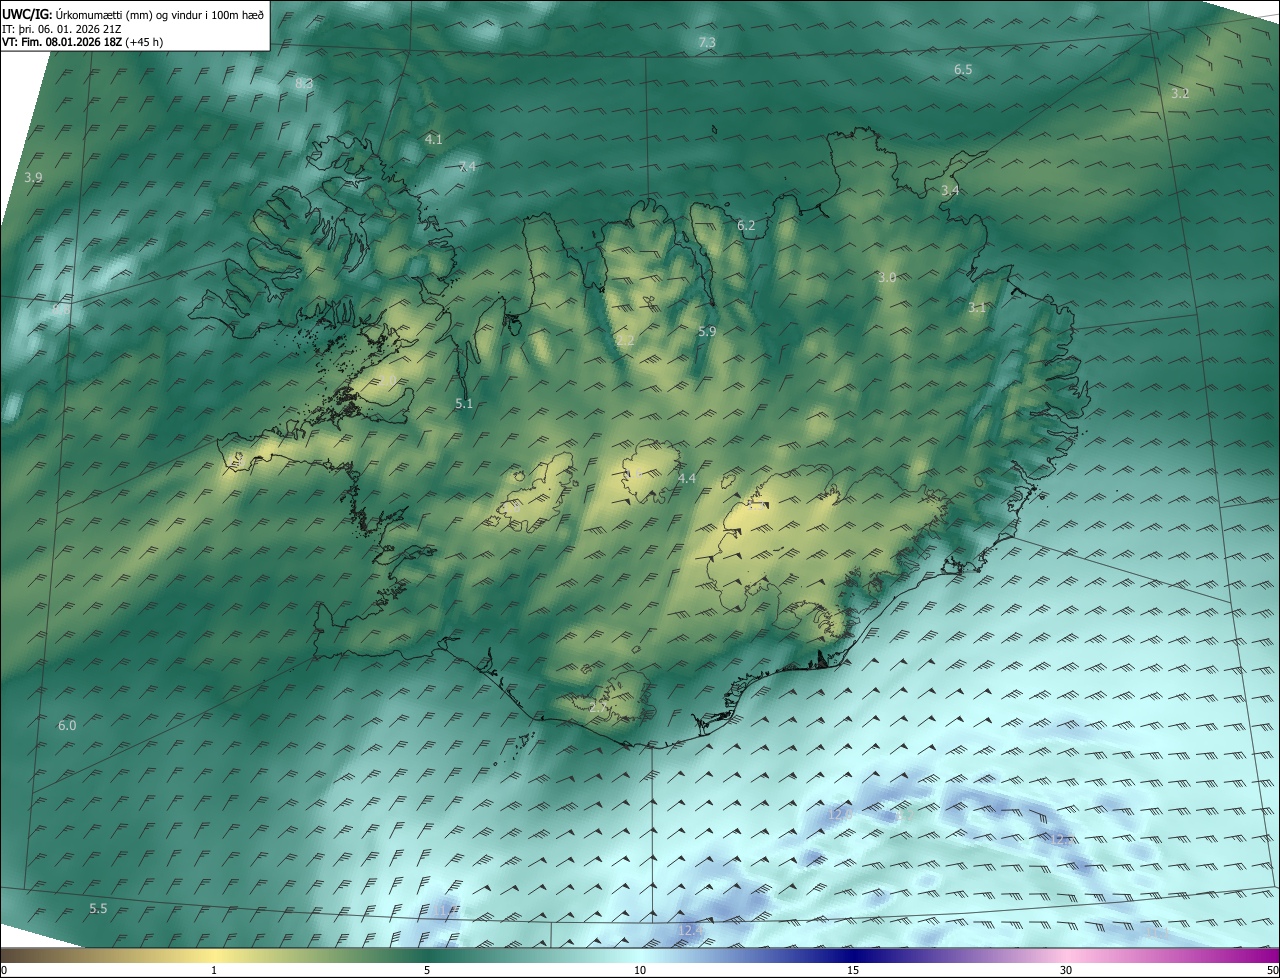This screenshot has height=978, width=1280.
Task: Click the 7.4 value label on the map
Action: pyautogui.click(x=468, y=166)
